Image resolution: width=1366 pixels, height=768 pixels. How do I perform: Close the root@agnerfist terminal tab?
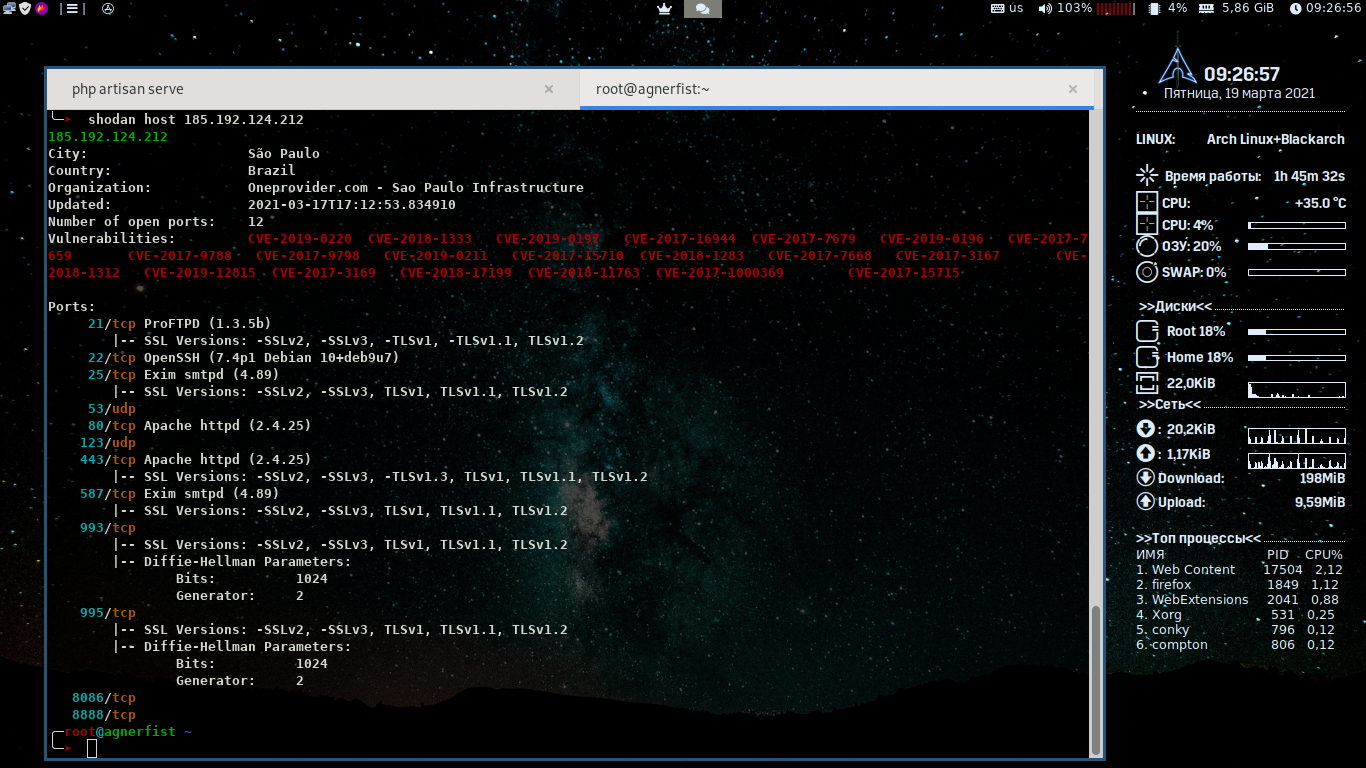point(1073,89)
